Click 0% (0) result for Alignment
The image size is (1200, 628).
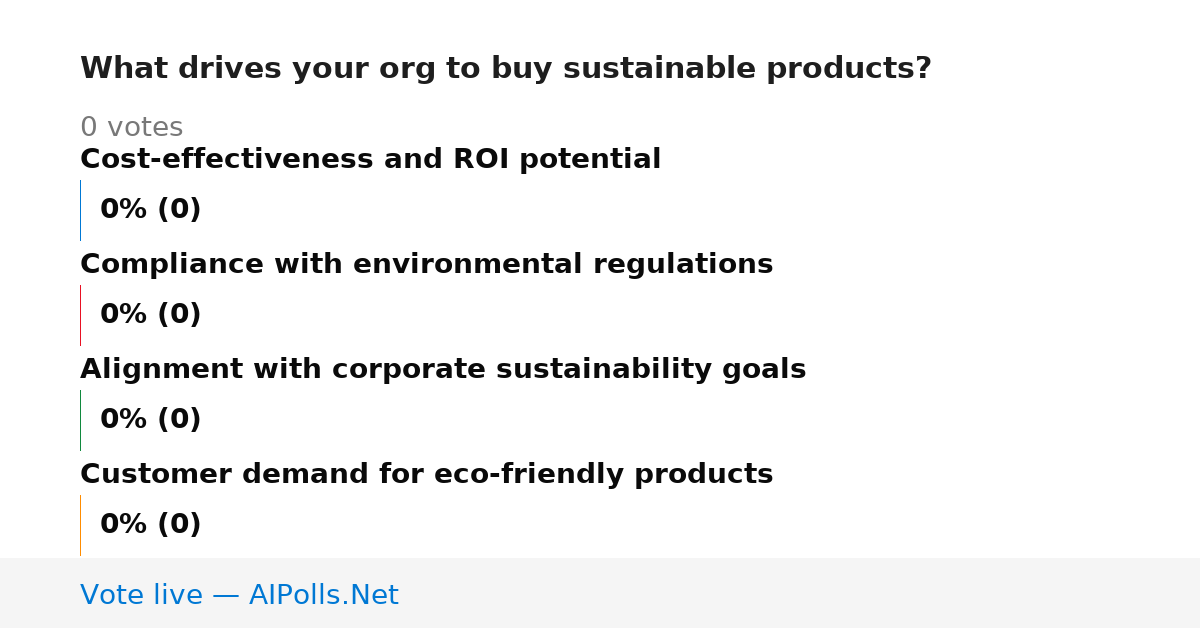click(x=150, y=420)
